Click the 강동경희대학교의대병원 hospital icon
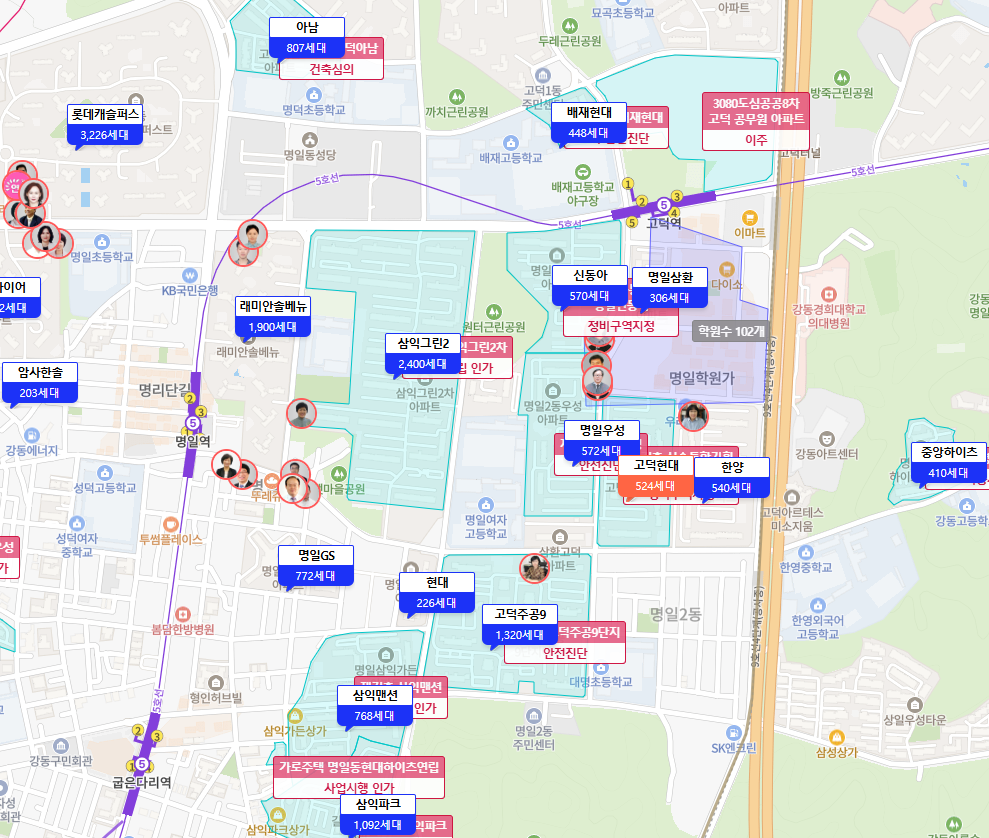989x838 pixels. pos(828,292)
